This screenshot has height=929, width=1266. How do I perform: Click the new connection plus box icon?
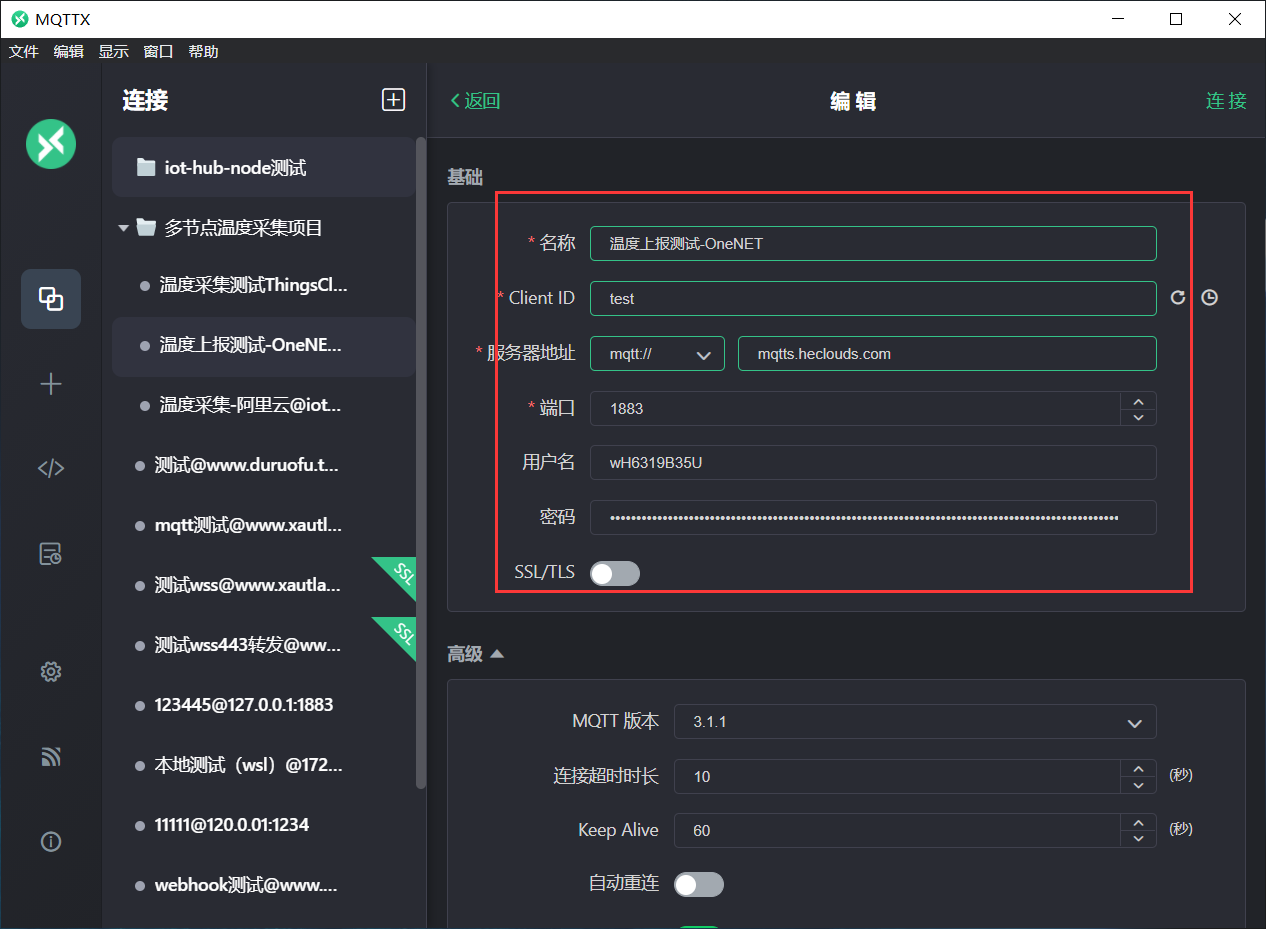point(393,99)
